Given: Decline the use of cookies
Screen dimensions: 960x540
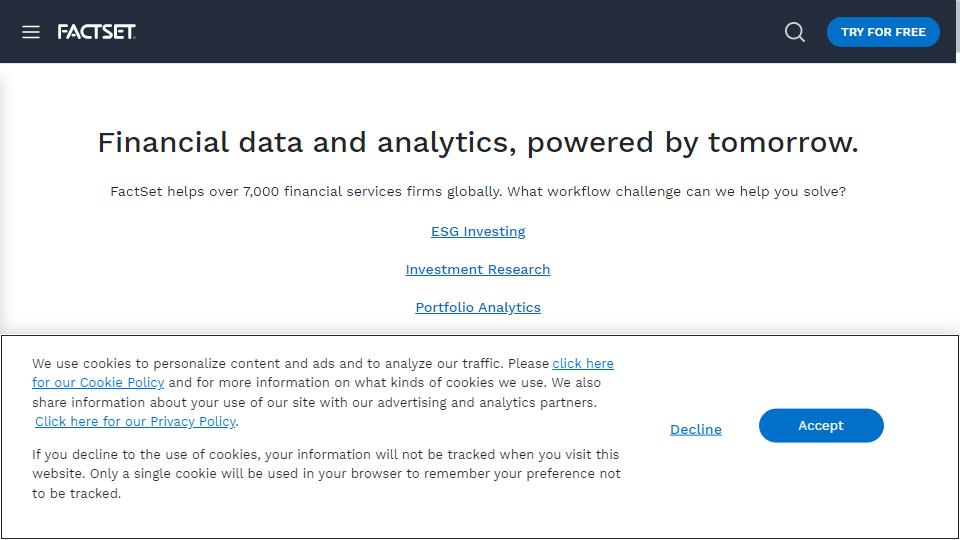Looking at the screenshot, I should point(696,429).
